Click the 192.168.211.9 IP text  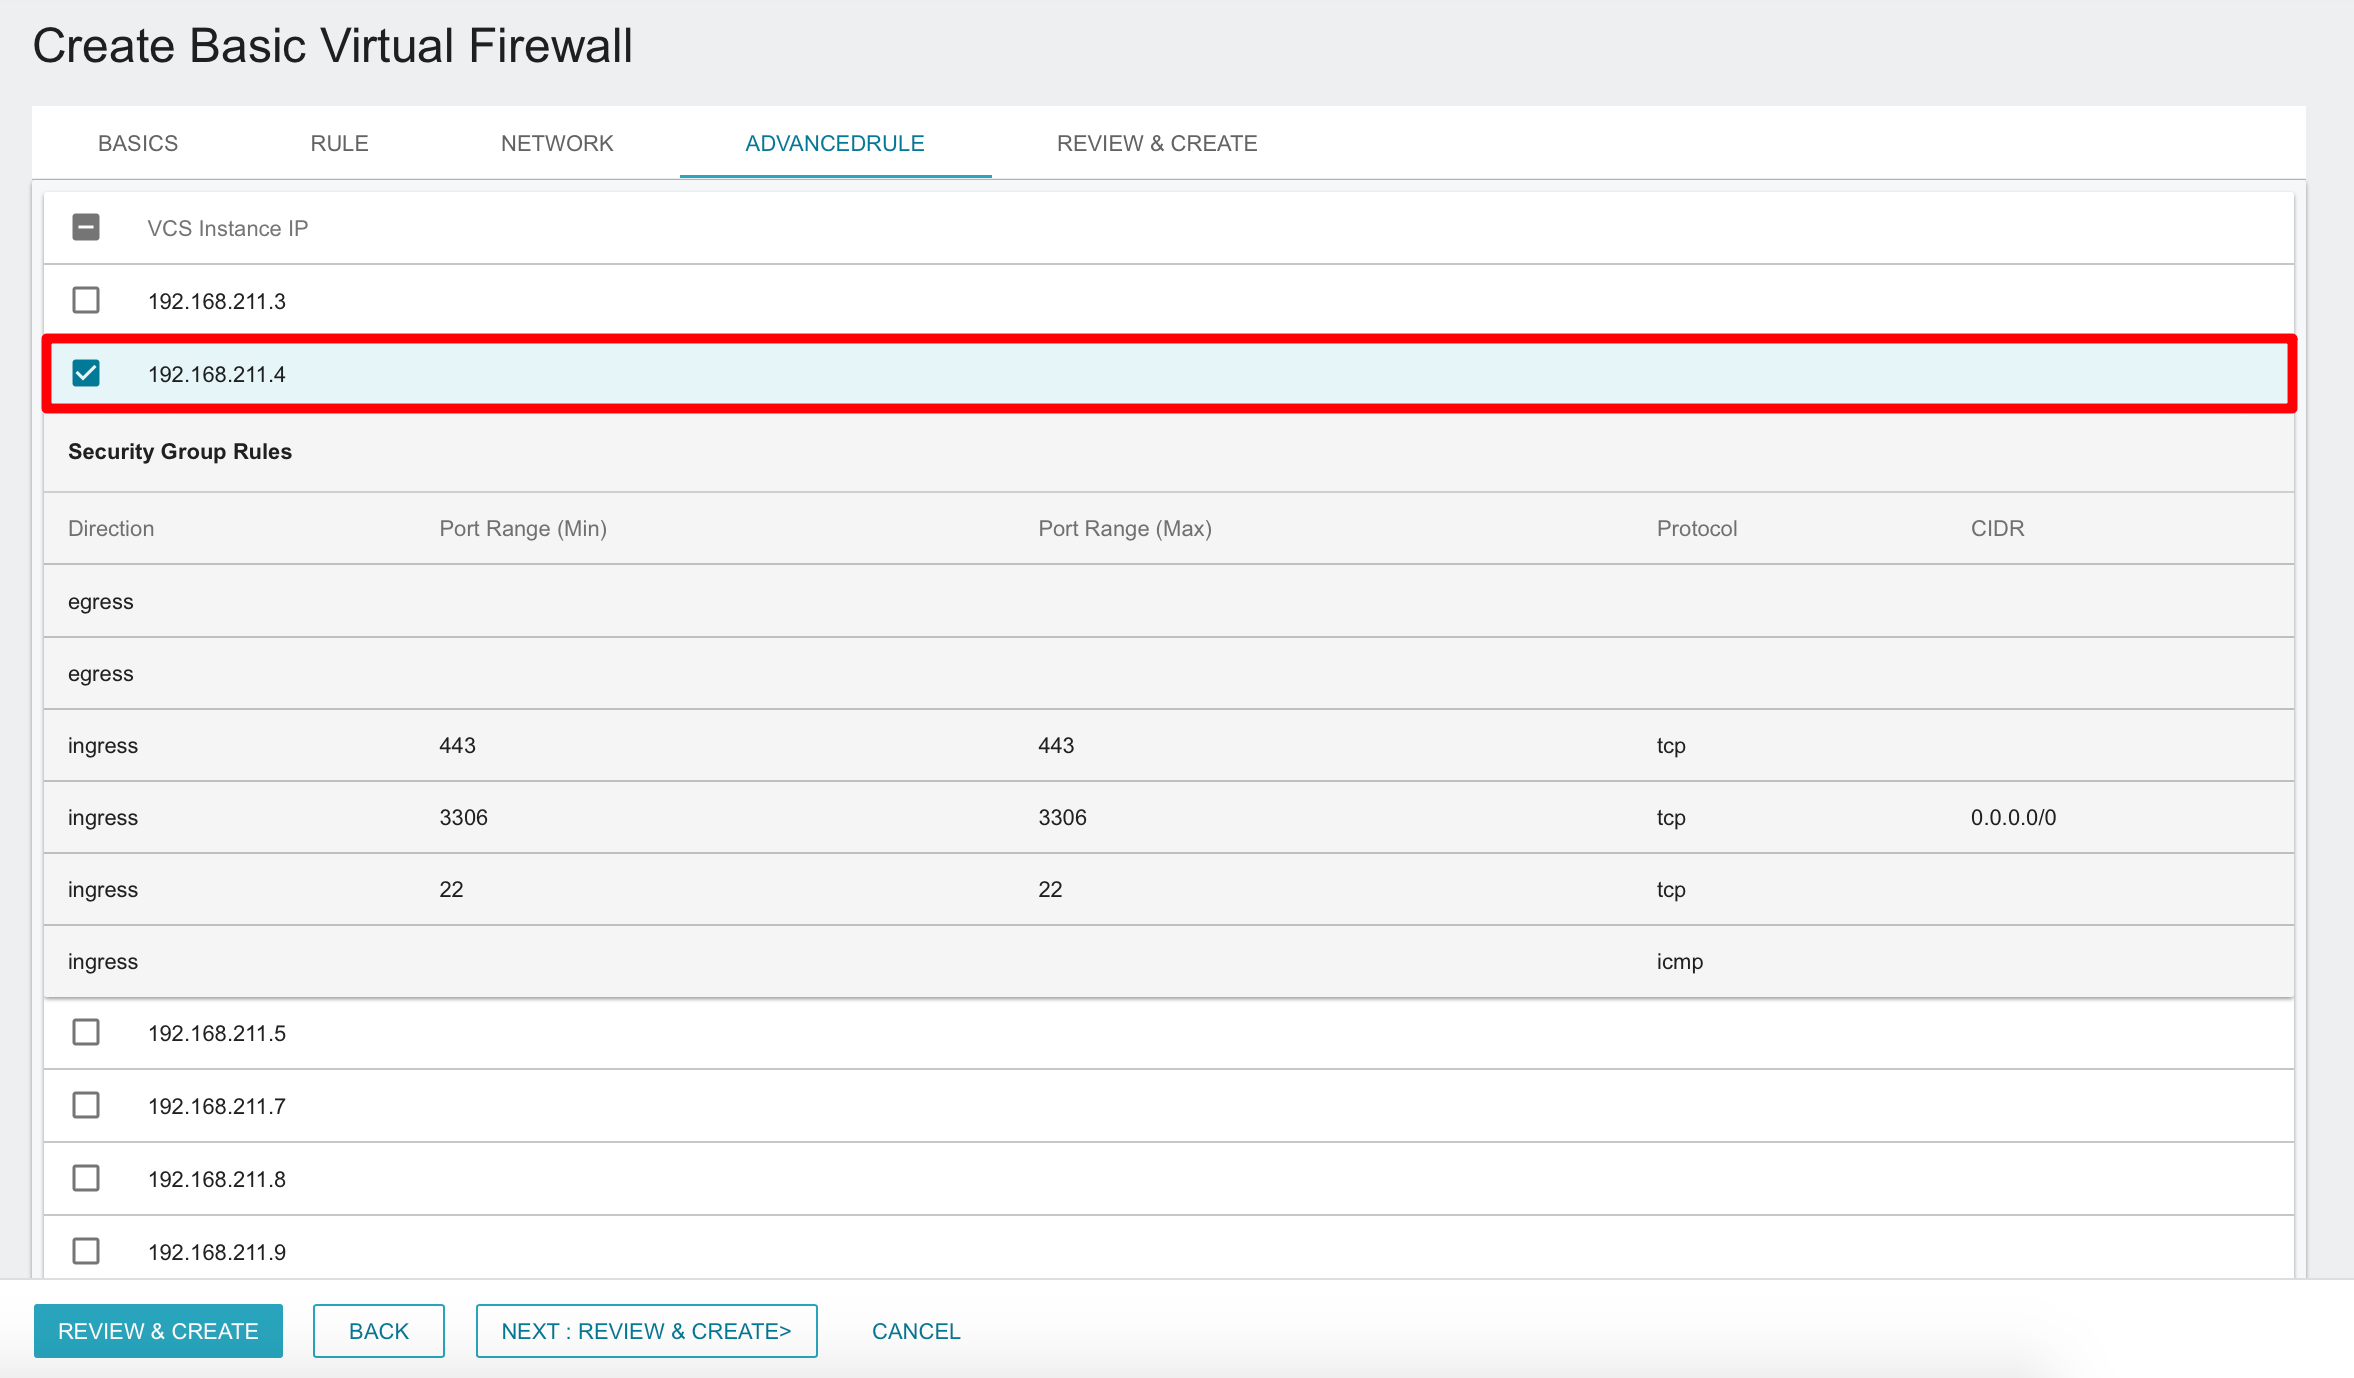click(217, 1253)
